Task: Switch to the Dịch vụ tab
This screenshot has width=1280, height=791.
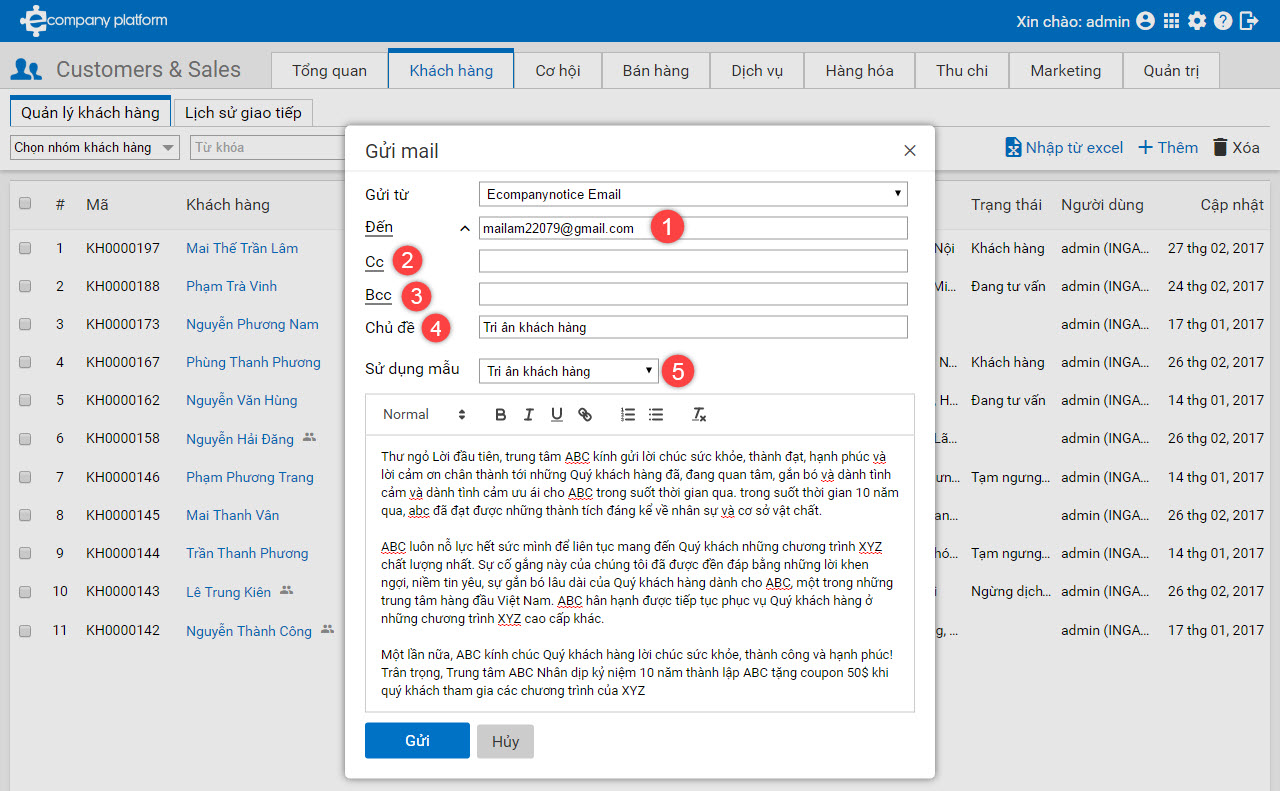Action: [757, 70]
